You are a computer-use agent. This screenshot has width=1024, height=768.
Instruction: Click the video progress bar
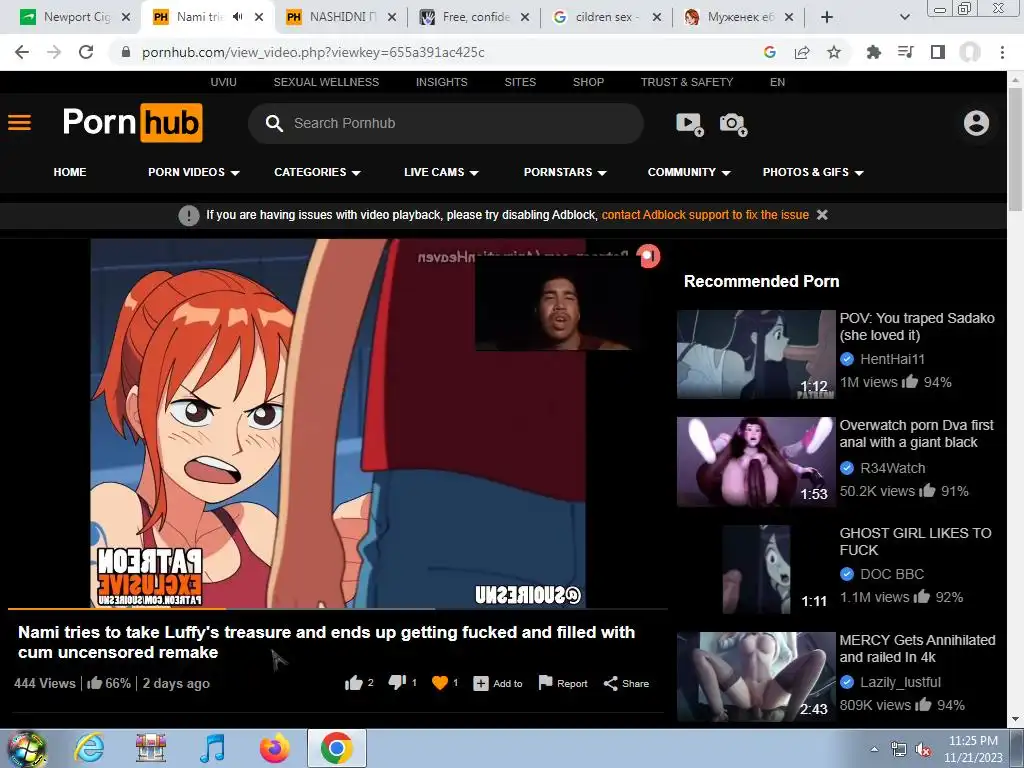click(338, 609)
